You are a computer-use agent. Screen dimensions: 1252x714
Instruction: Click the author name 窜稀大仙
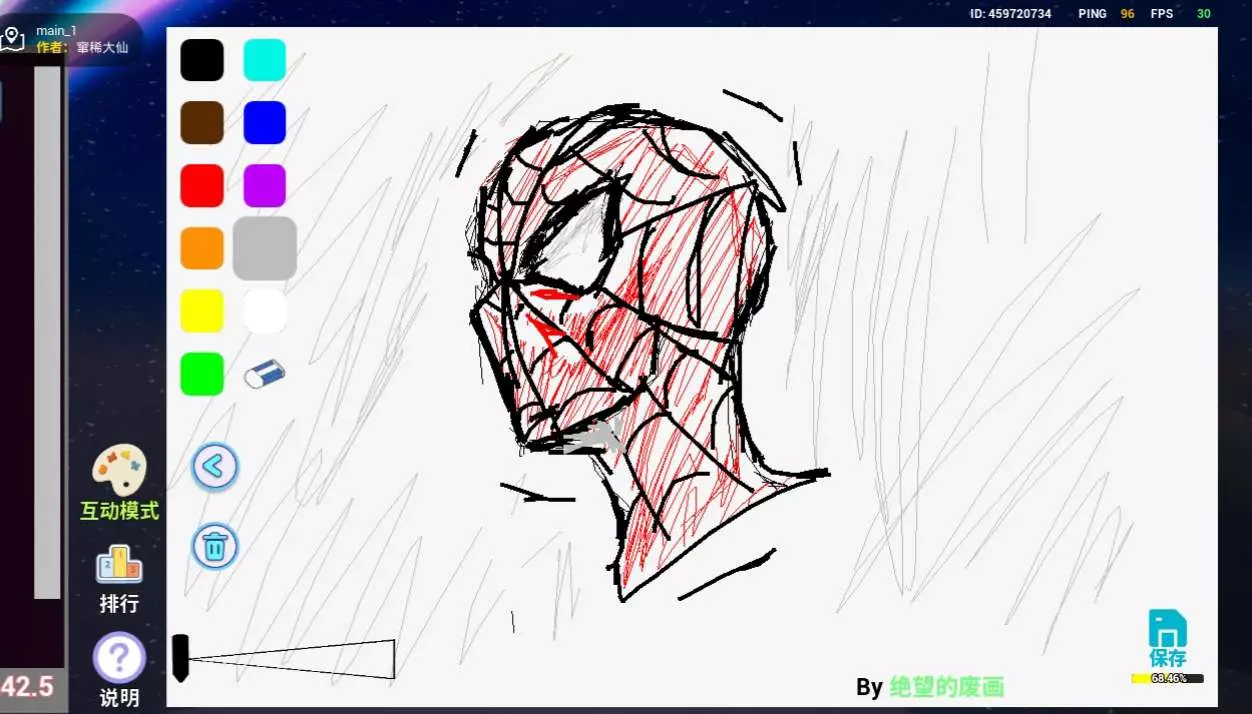pyautogui.click(x=102, y=47)
